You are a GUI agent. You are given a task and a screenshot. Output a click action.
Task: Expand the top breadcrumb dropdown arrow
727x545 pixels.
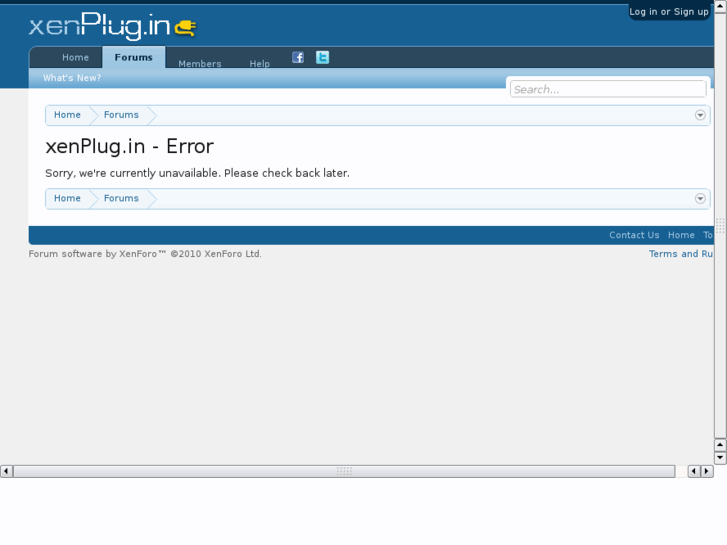click(x=700, y=115)
